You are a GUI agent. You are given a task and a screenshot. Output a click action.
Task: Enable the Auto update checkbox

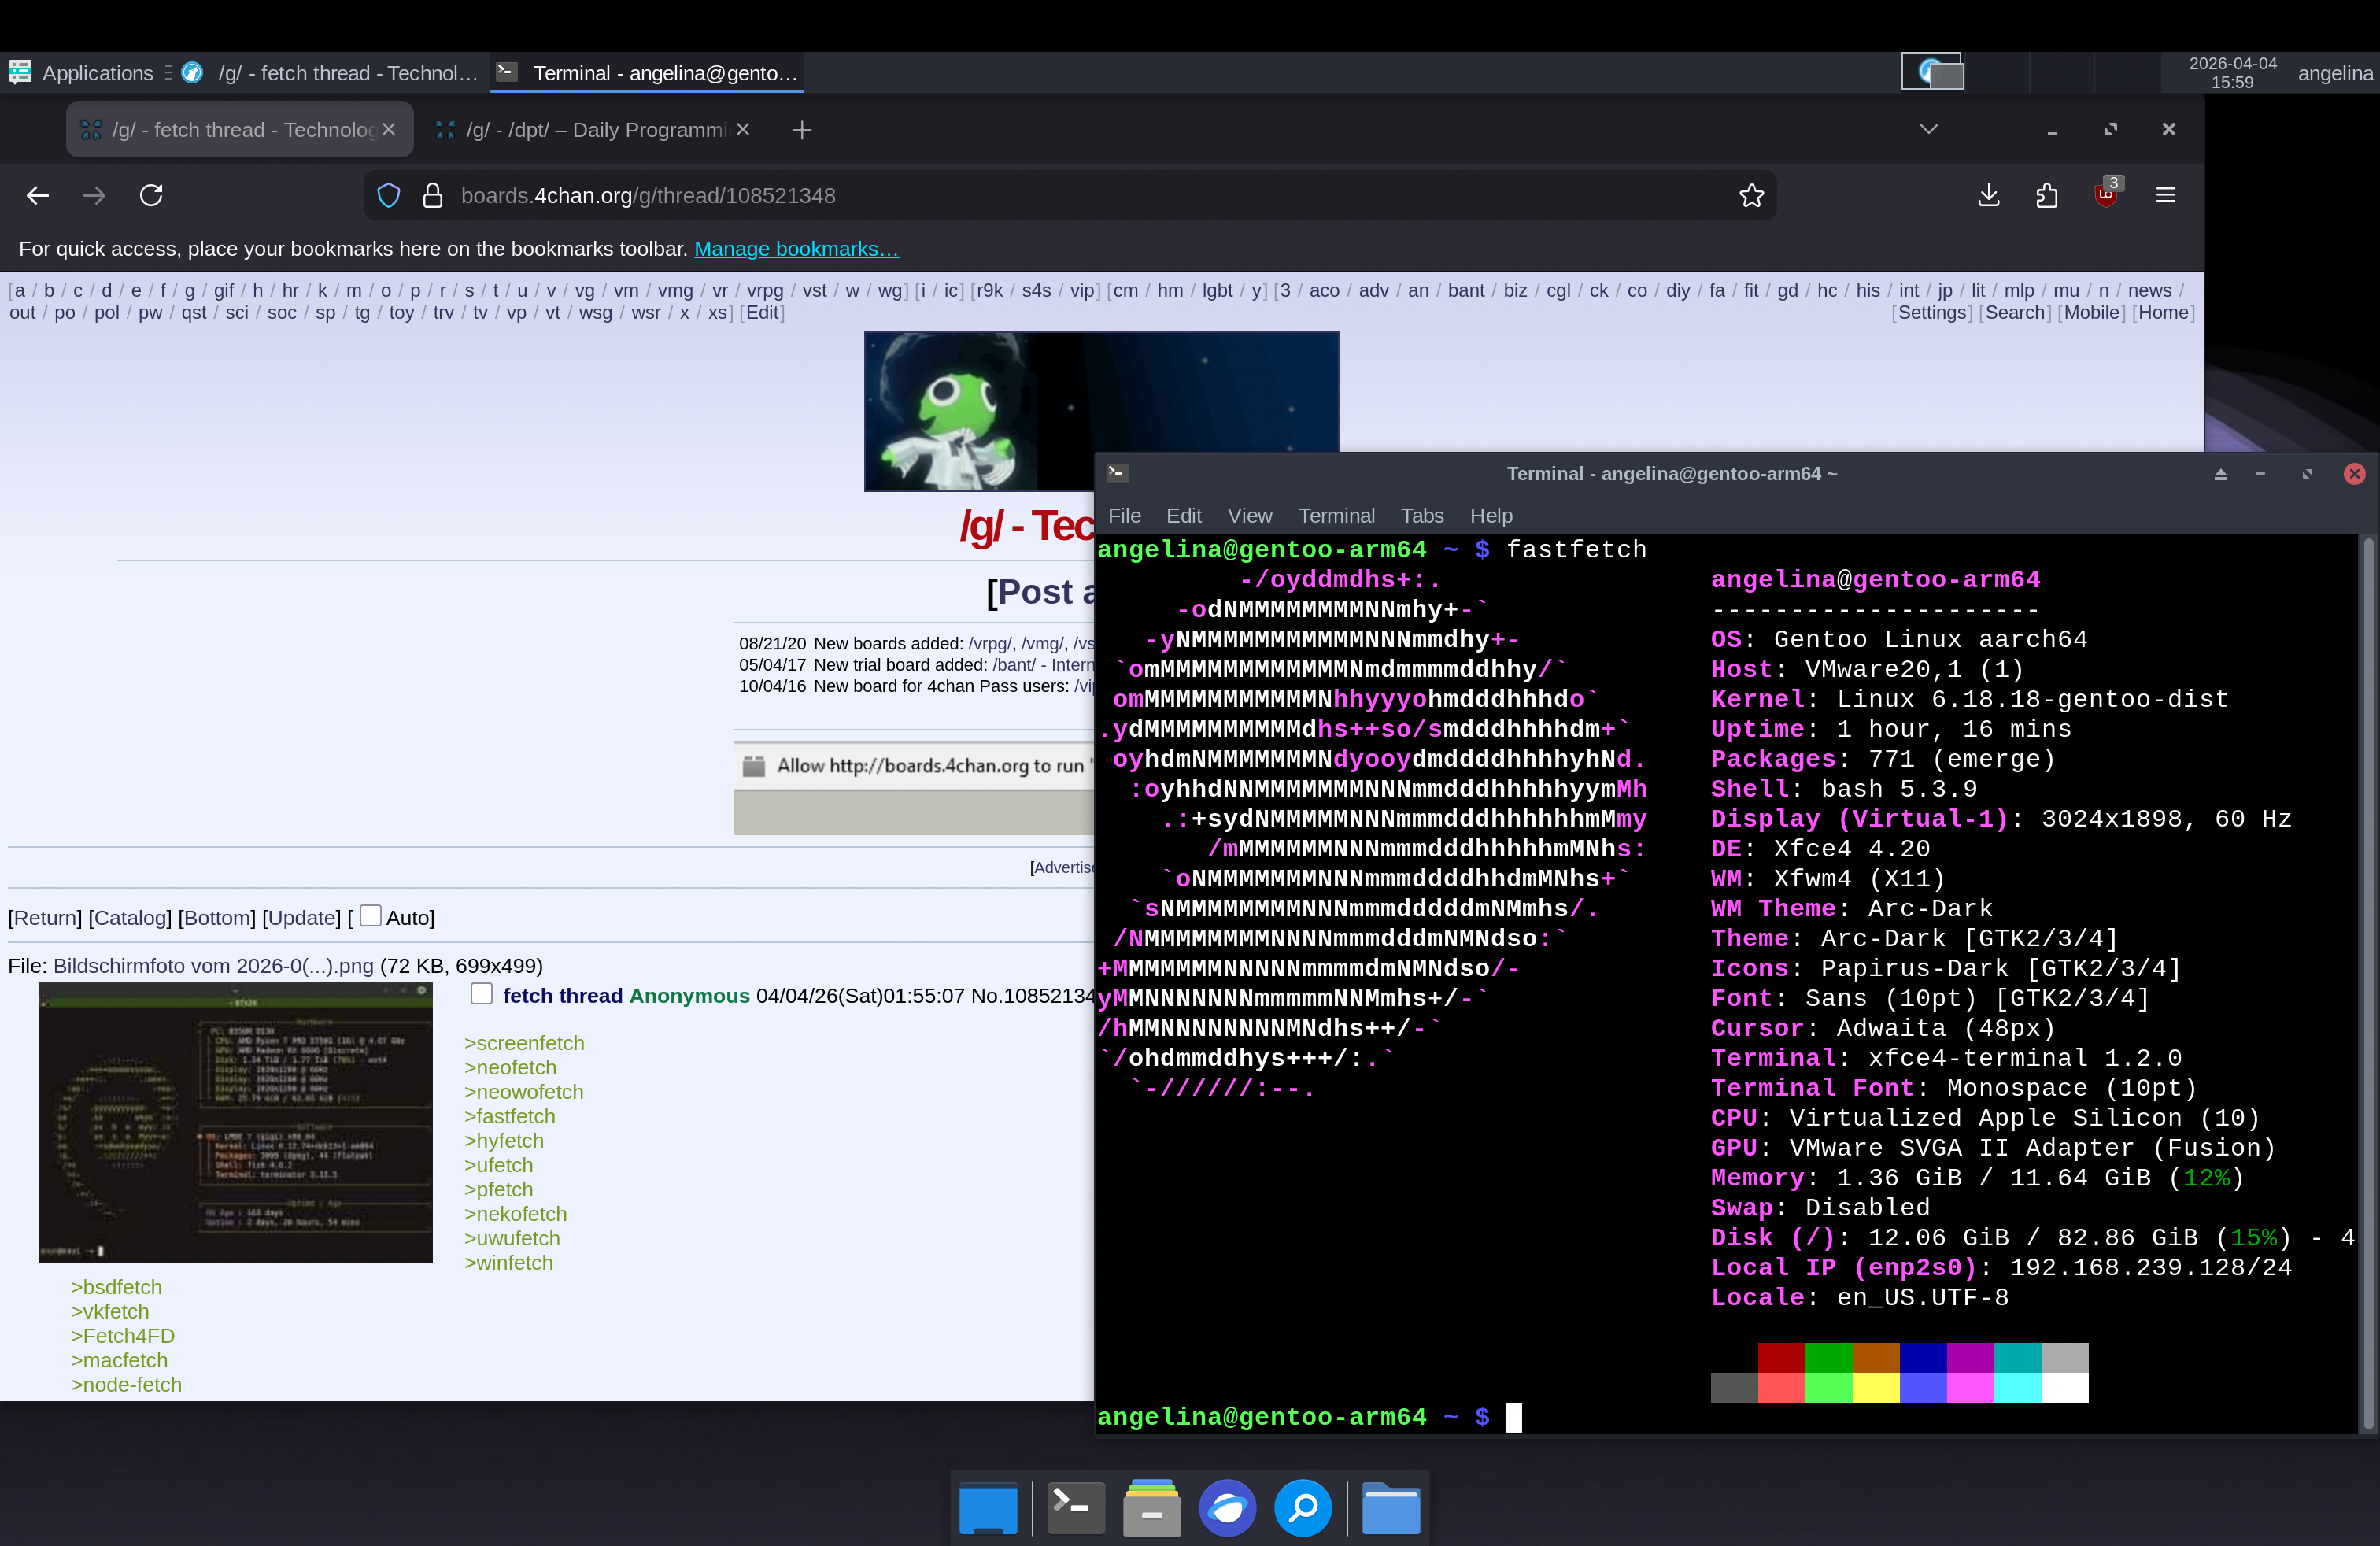(370, 915)
